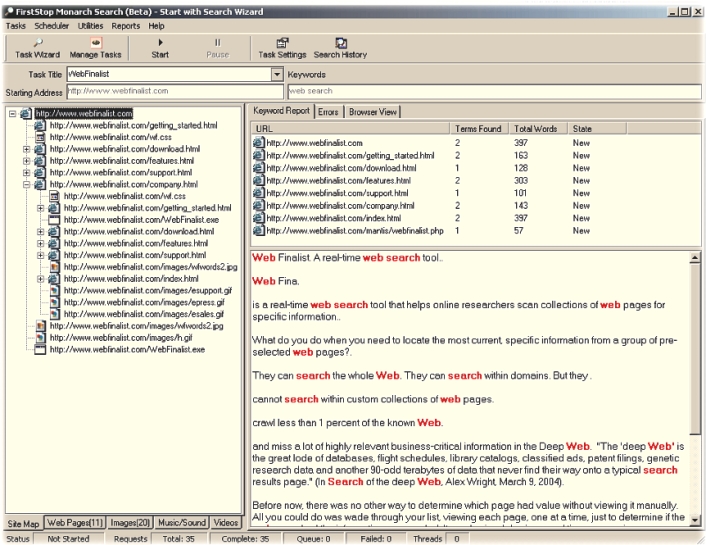The image size is (706, 545).
Task: Expand nested support.html under company.html
Action: [41, 255]
